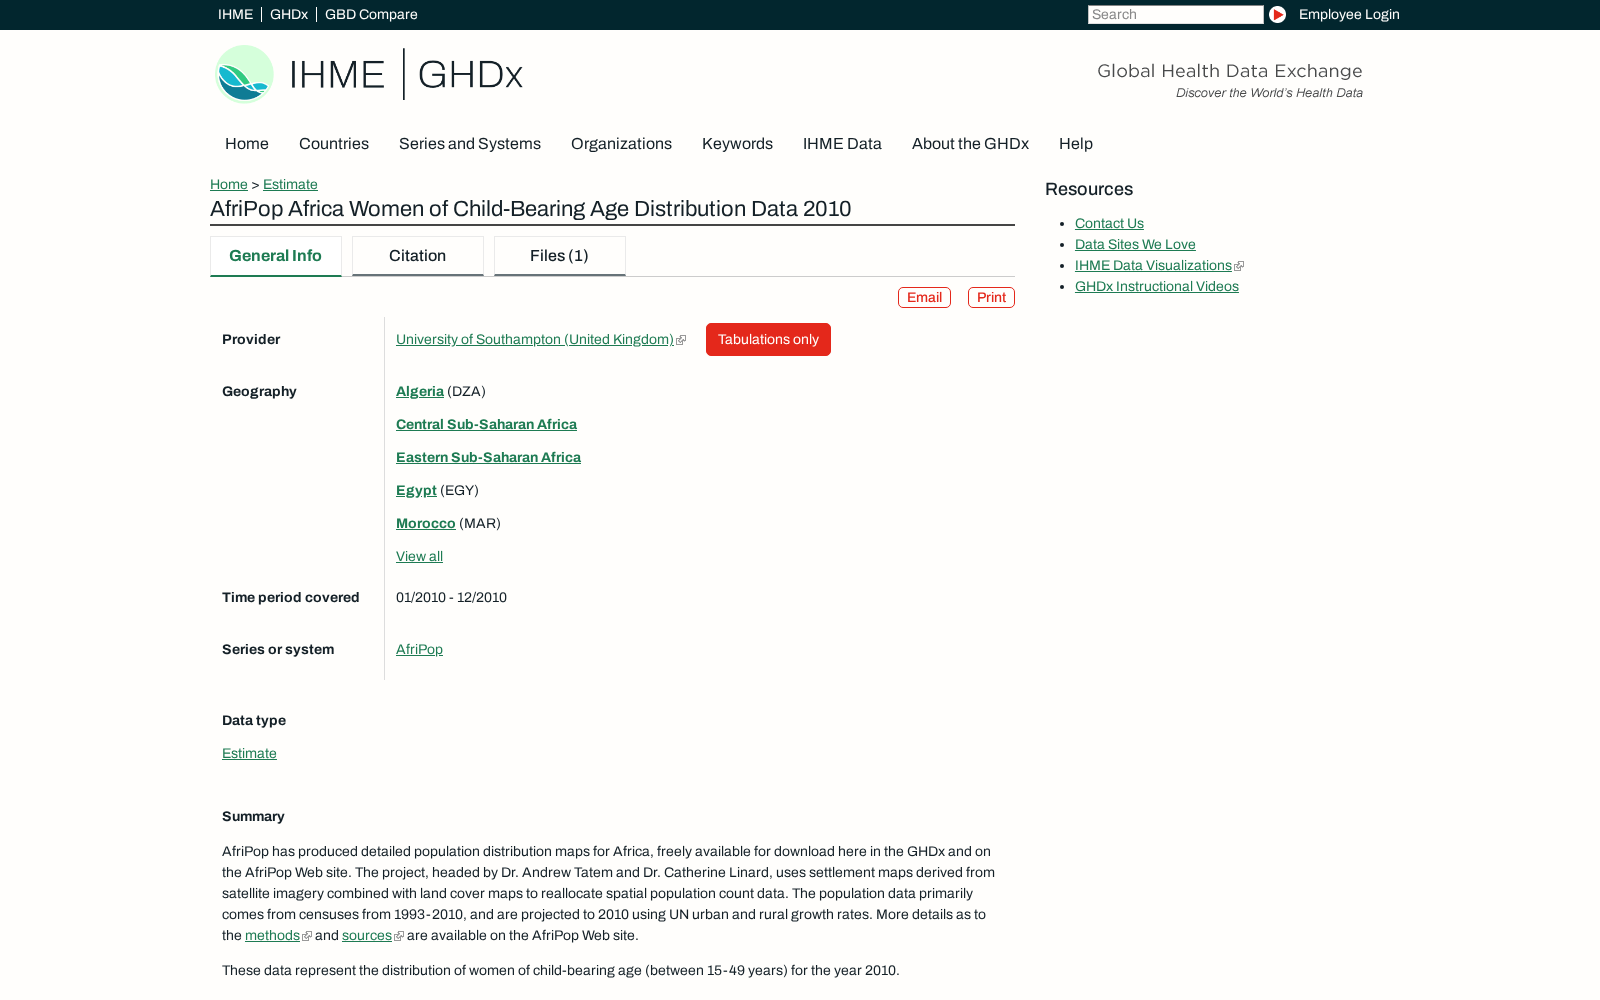Click the Home breadcrumb link
Image resolution: width=1600 pixels, height=1000 pixels.
click(229, 184)
